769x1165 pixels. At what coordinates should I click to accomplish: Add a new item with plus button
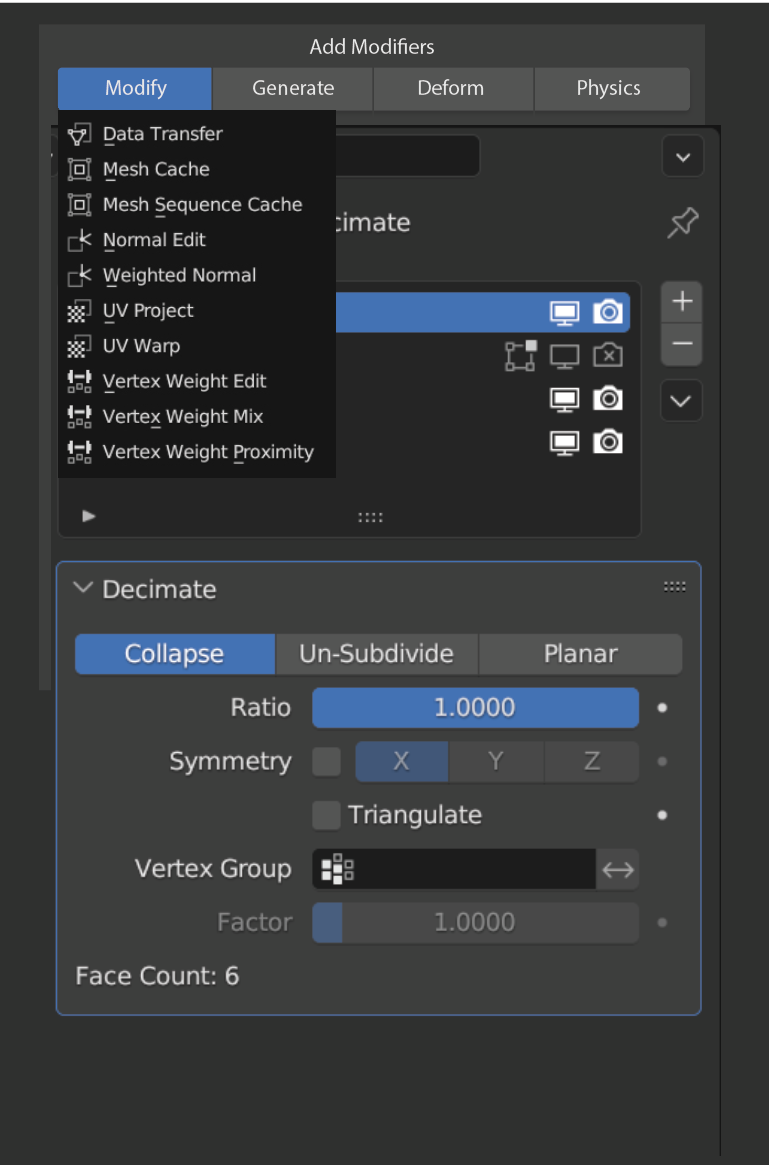click(x=681, y=302)
